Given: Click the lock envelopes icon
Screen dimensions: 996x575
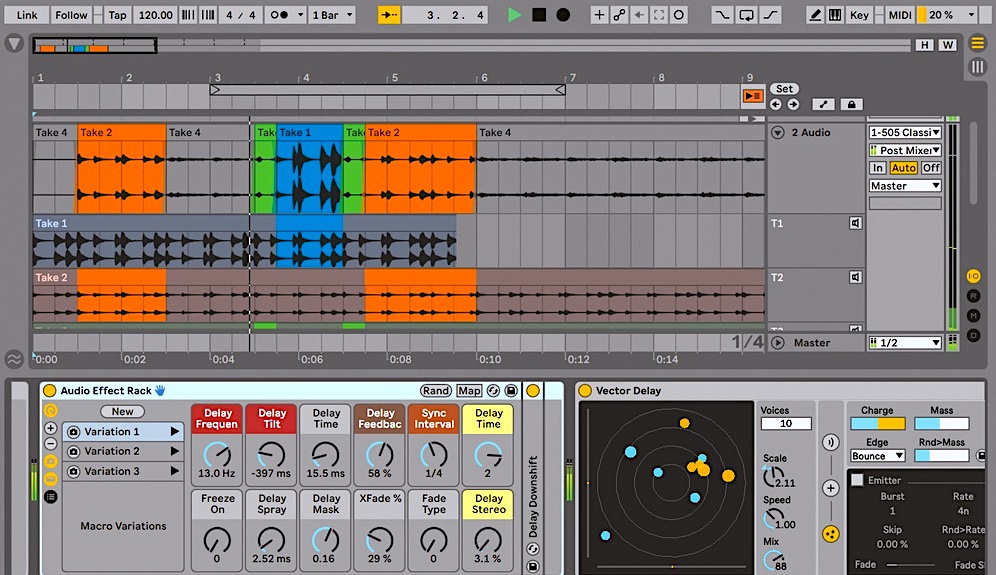Looking at the screenshot, I should click(851, 104).
